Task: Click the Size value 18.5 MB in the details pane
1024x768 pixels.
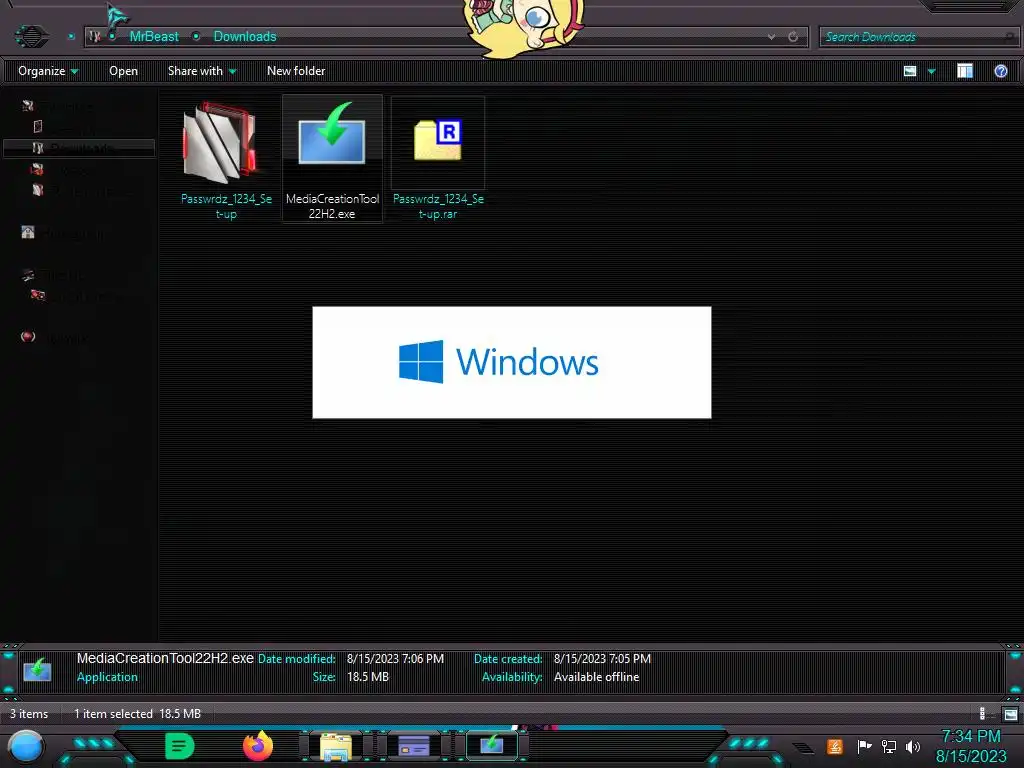Action: (x=368, y=677)
